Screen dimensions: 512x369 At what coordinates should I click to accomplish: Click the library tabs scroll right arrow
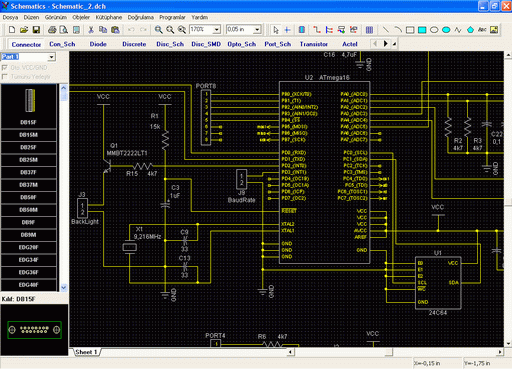tap(386, 44)
